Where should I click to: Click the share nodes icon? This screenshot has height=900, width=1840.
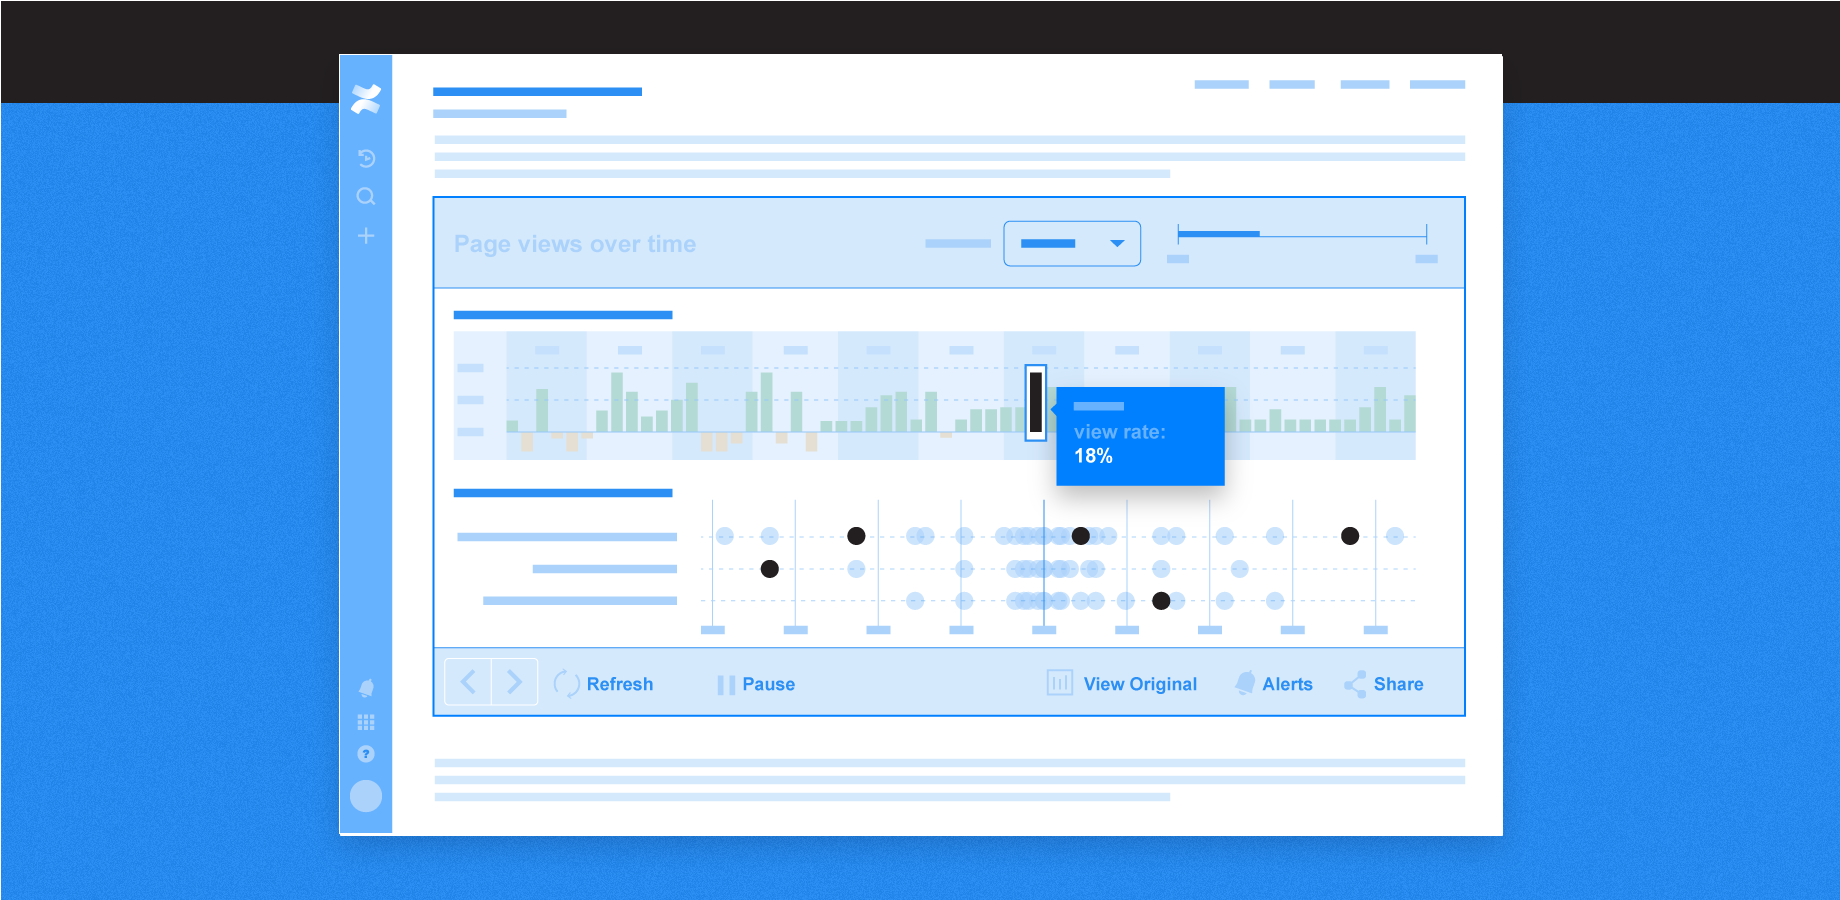[x=1355, y=684]
